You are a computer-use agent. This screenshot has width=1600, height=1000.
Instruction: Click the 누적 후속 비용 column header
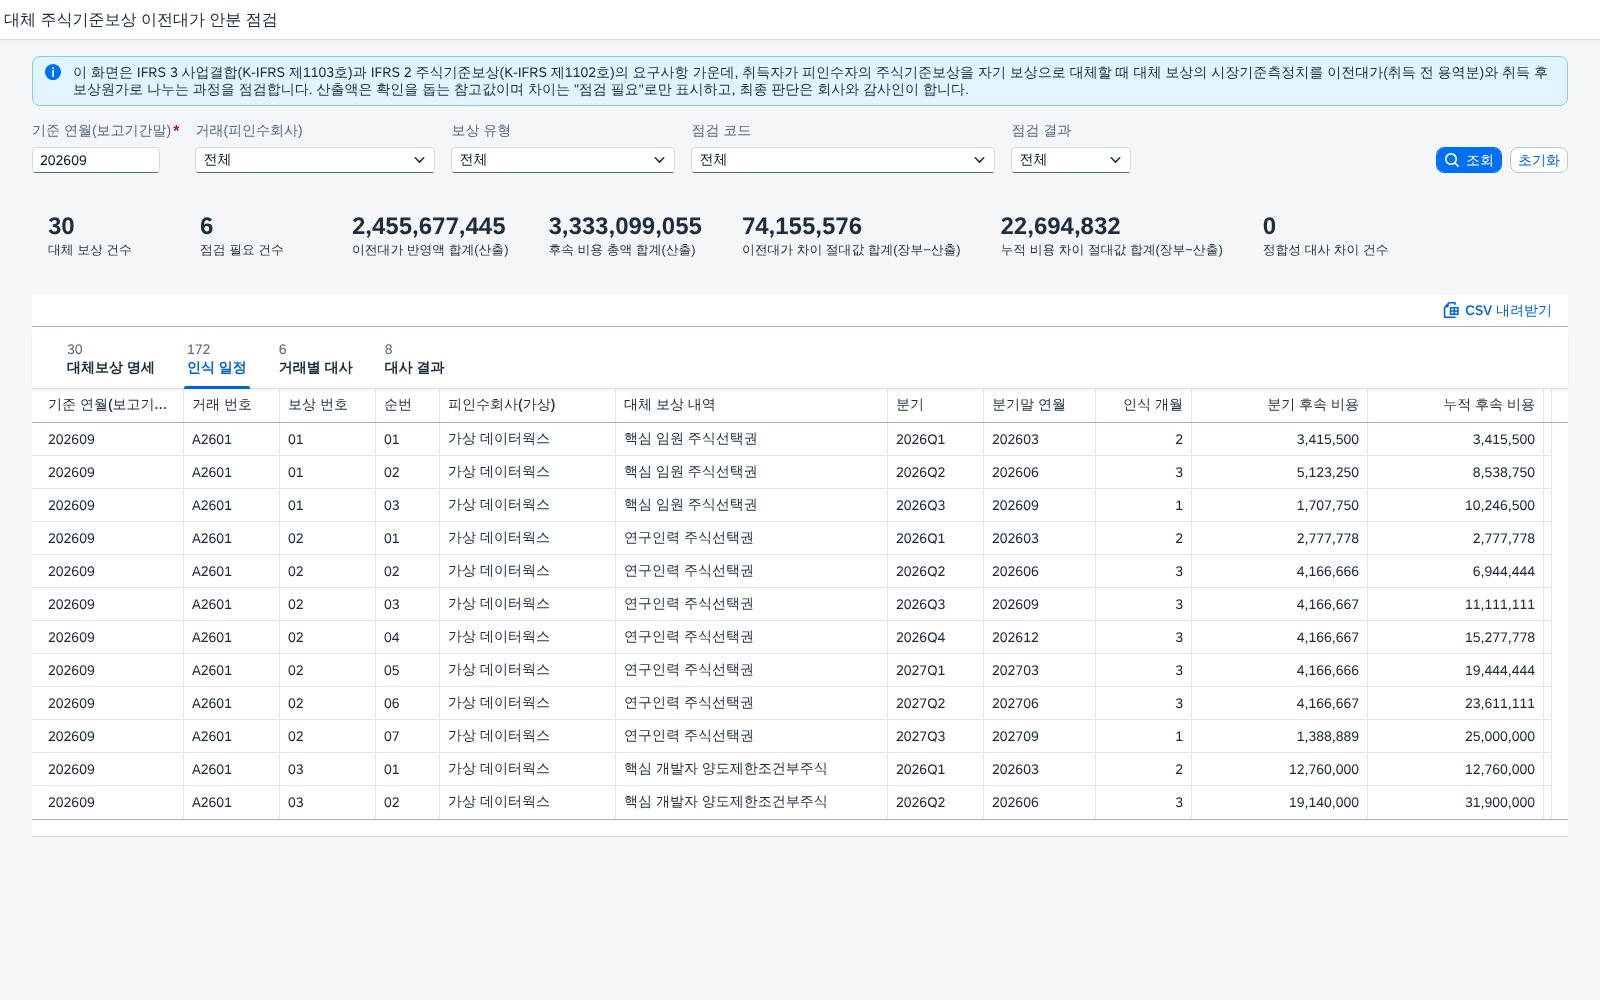tap(1456, 405)
